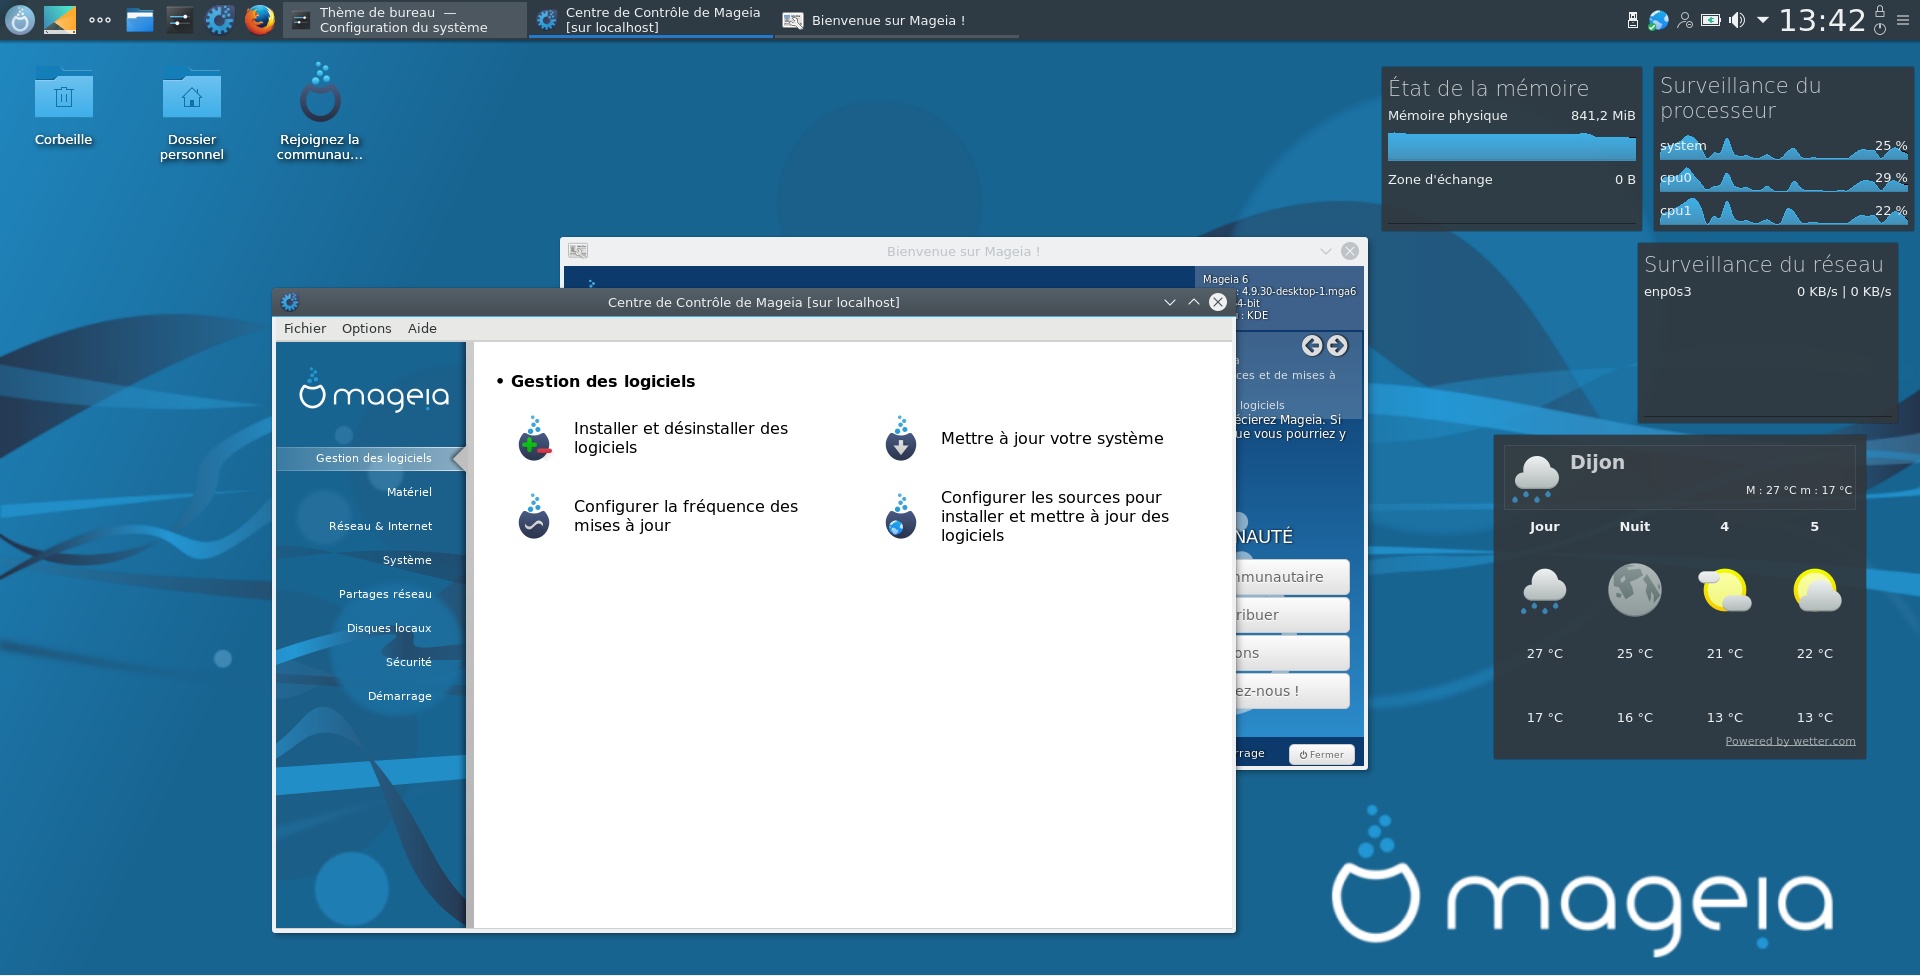Click the Nuit forecast moon icon

click(x=1635, y=590)
